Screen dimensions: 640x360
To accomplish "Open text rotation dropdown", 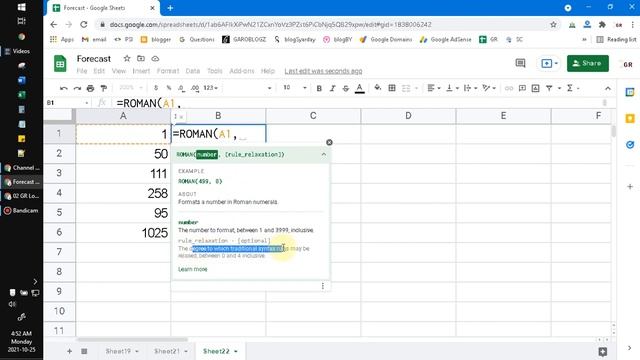I will coord(489,88).
